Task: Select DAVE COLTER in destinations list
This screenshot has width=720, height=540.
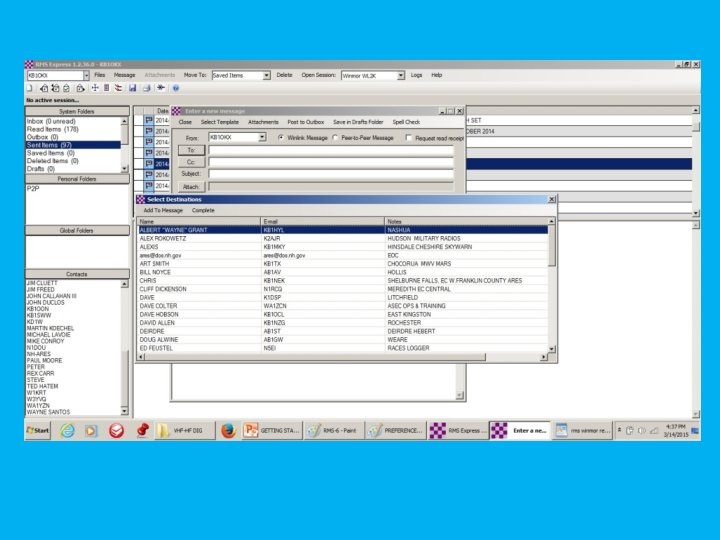Action: tap(343, 306)
